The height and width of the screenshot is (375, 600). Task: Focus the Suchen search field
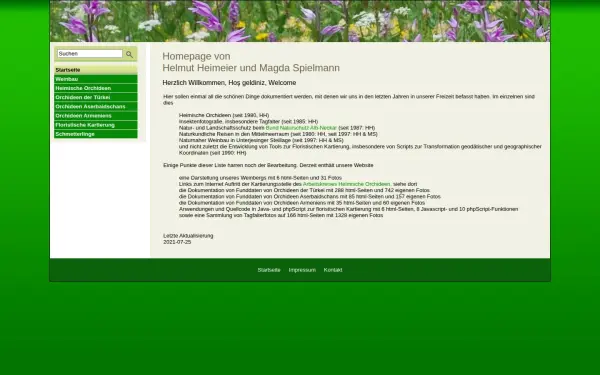(x=90, y=54)
